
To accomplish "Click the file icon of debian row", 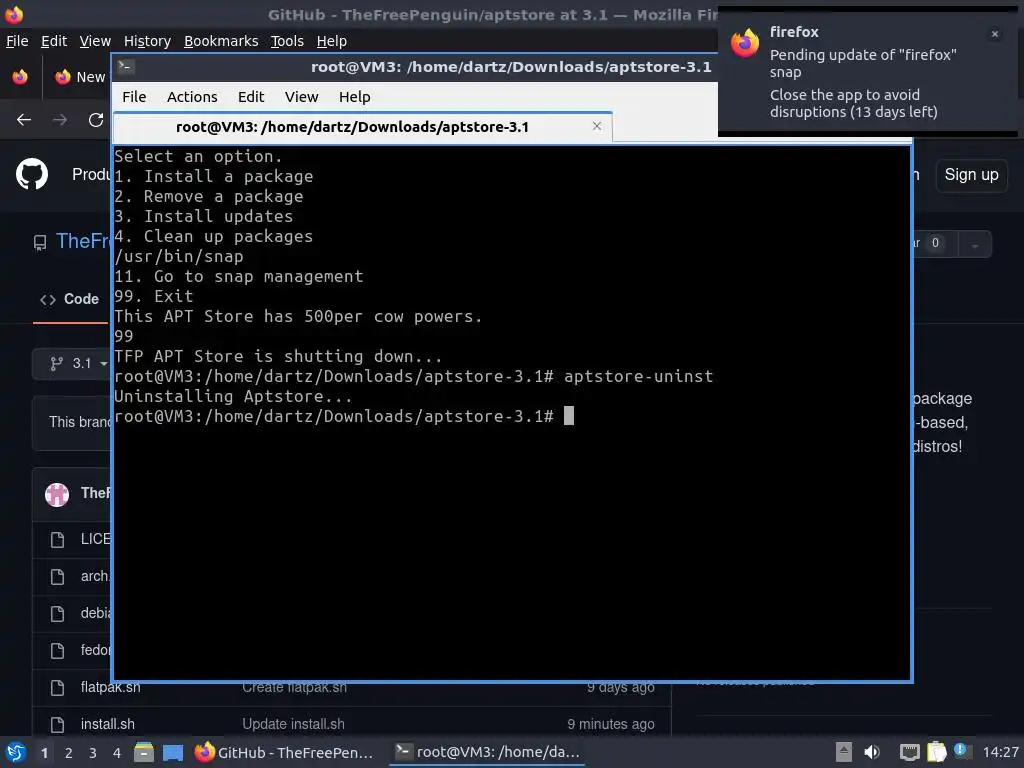I will pyautogui.click(x=57, y=614).
